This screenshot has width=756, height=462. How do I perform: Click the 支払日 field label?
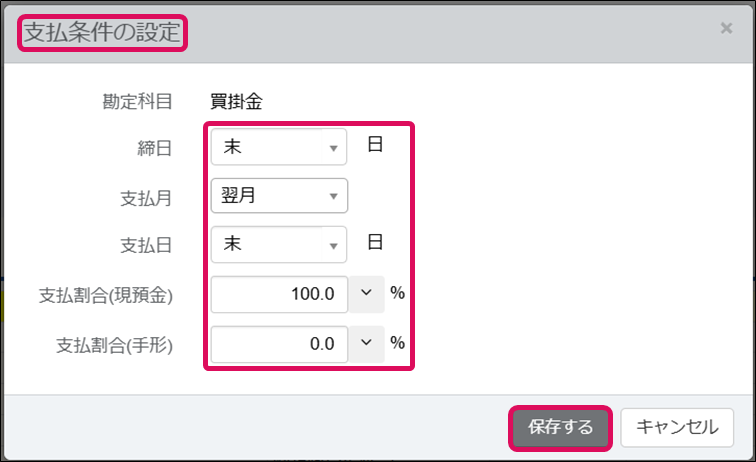[x=146, y=245]
